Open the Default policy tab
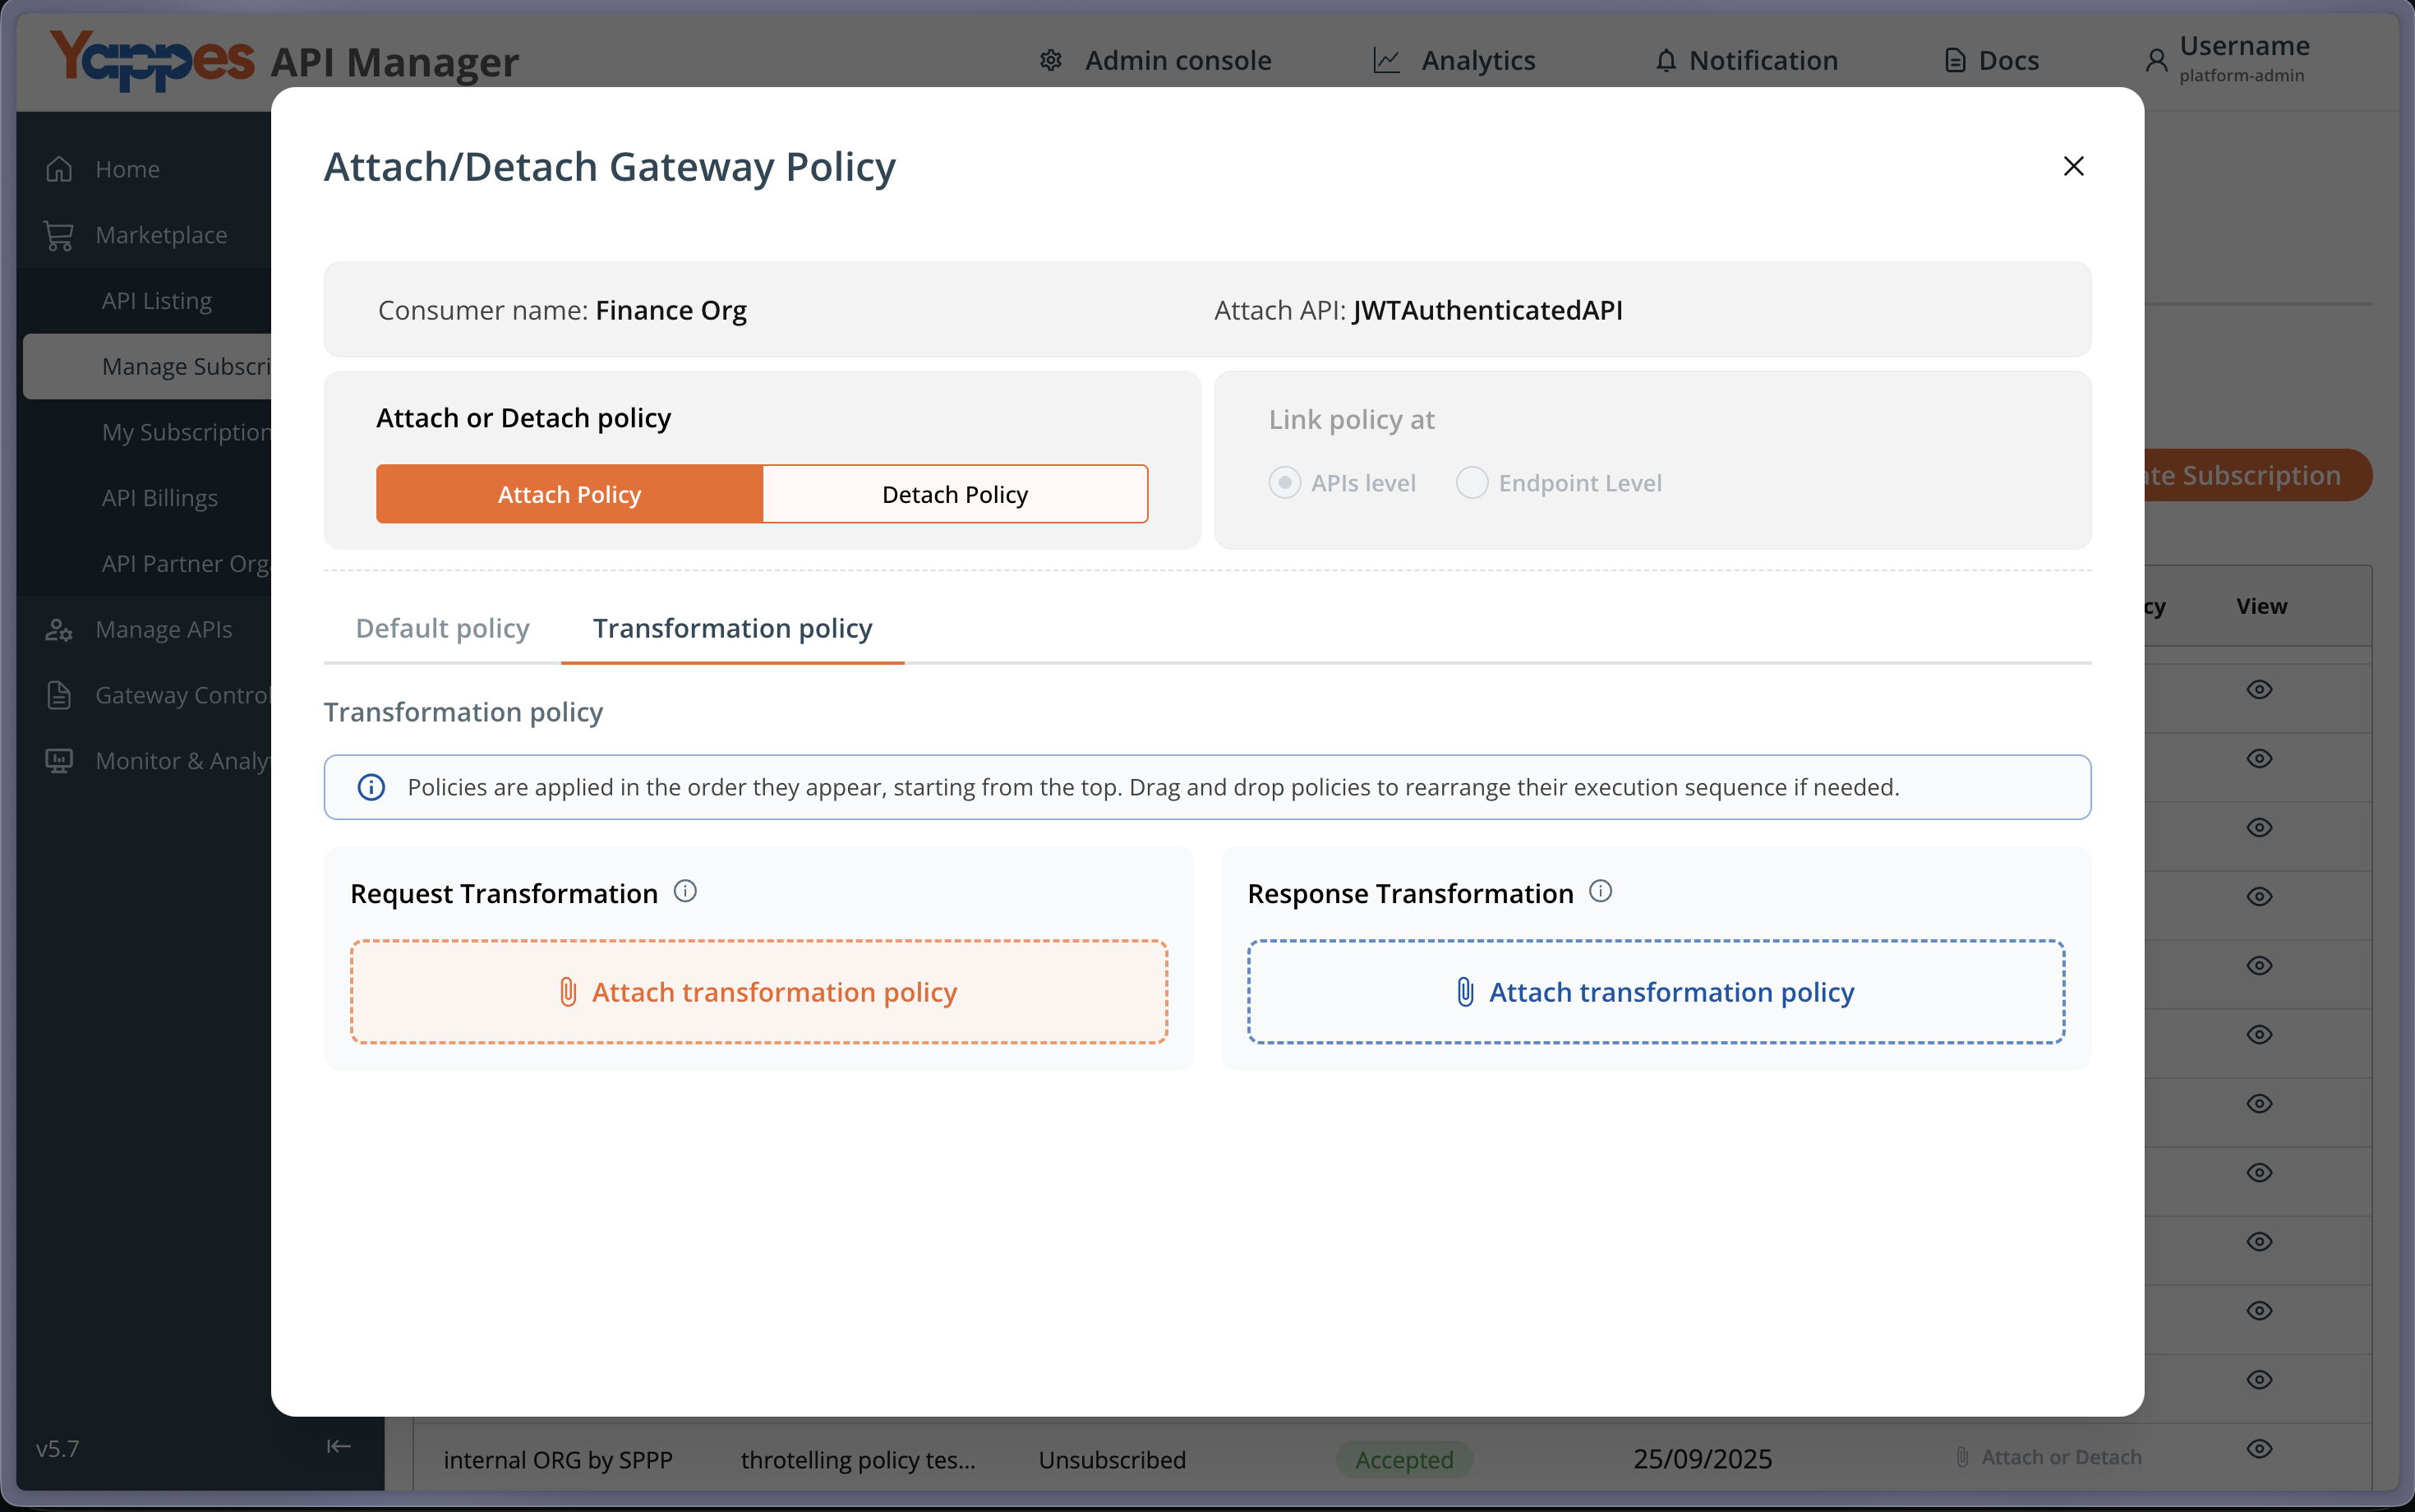 (x=442, y=628)
